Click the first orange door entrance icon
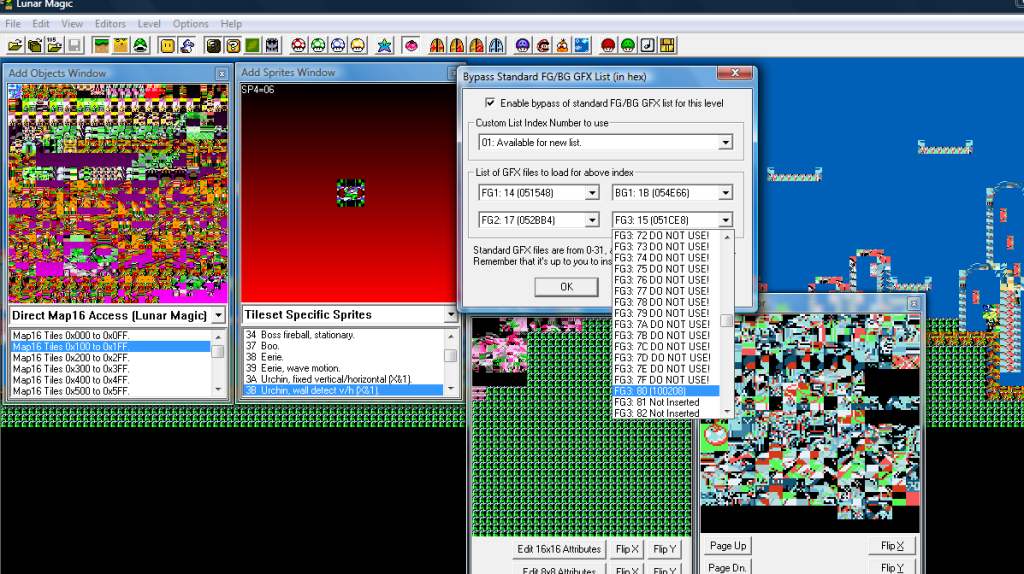 coord(437,46)
